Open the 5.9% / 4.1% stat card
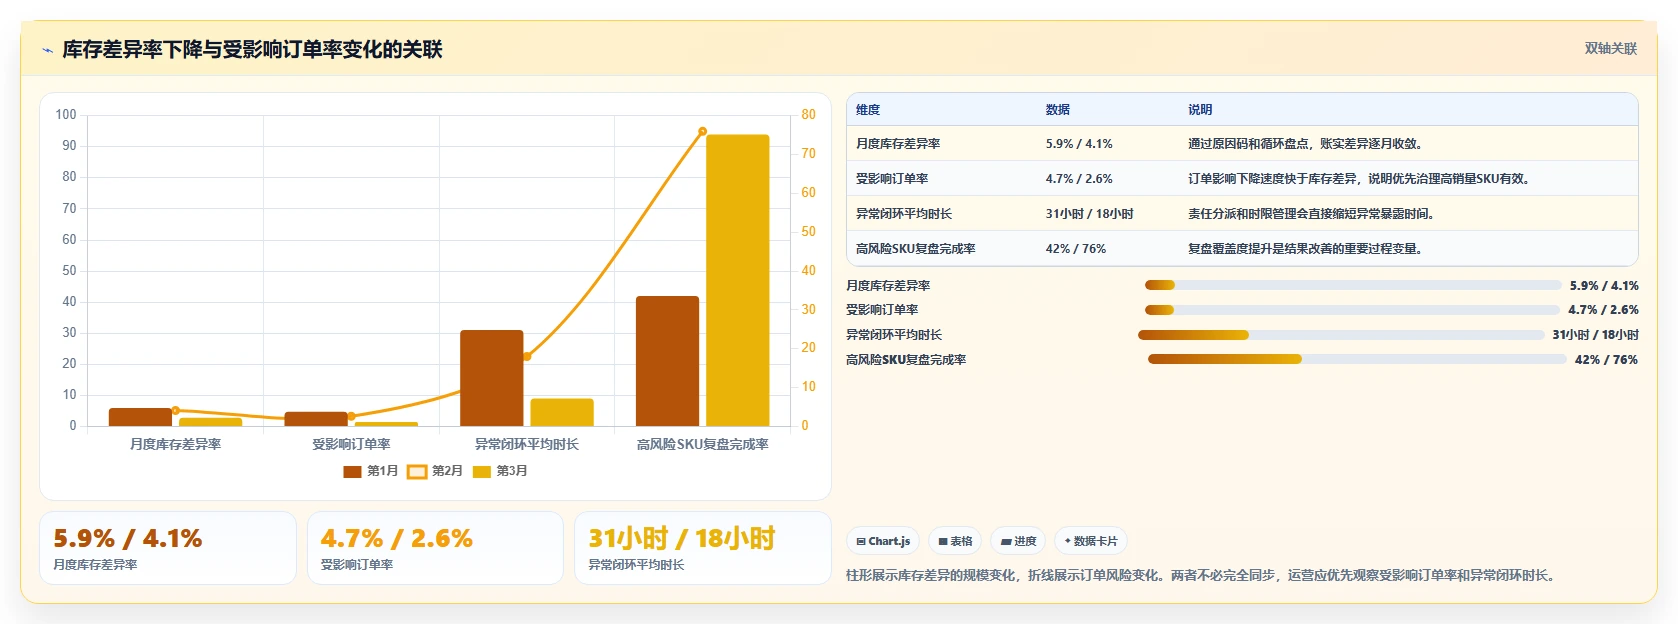Screen dimensions: 1678x624 coord(168,548)
